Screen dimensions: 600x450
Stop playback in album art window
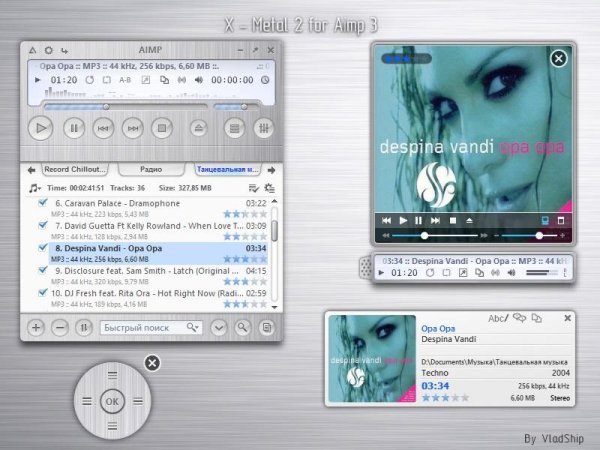[x=453, y=220]
